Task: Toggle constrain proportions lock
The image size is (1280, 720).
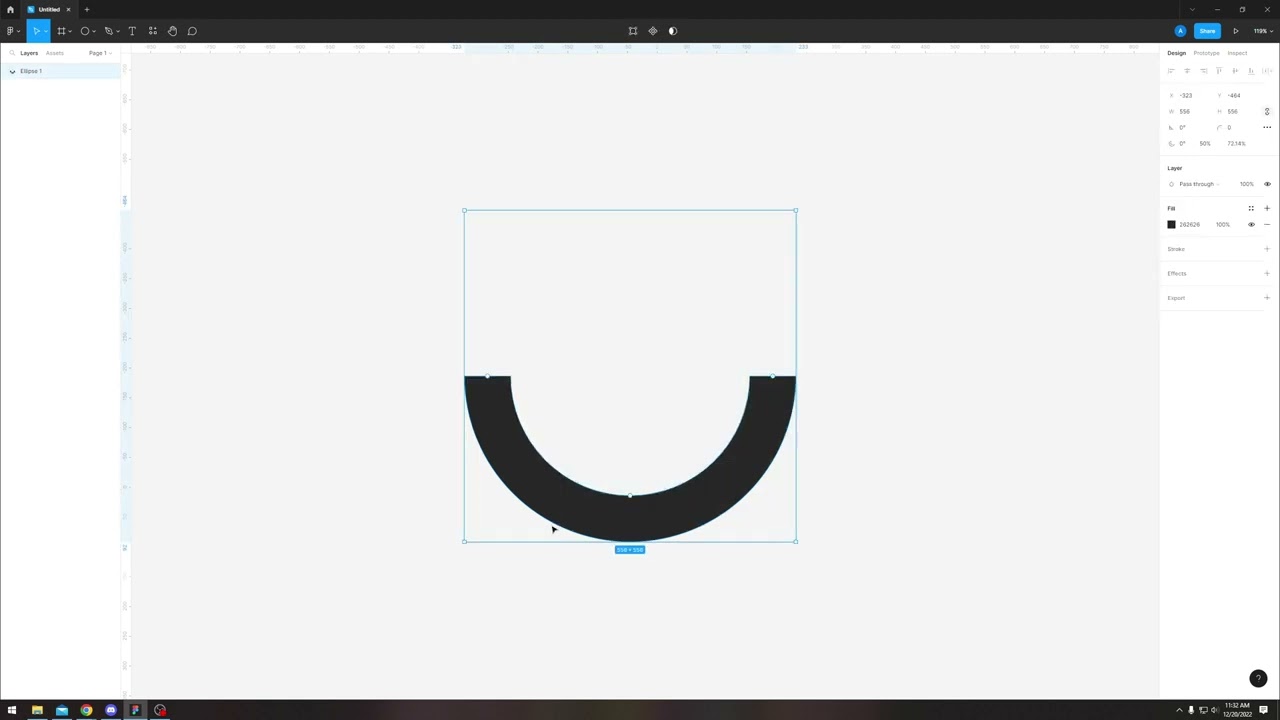Action: [x=1267, y=111]
